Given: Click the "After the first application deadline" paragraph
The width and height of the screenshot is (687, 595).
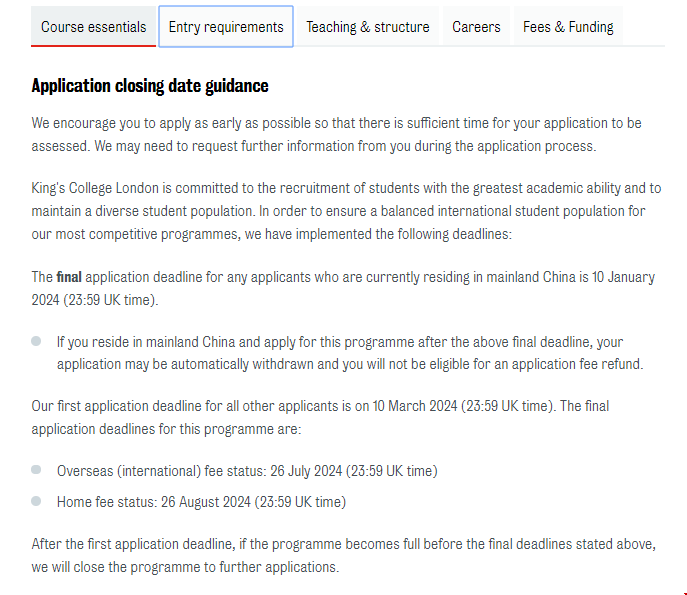Looking at the screenshot, I should click(x=343, y=555).
